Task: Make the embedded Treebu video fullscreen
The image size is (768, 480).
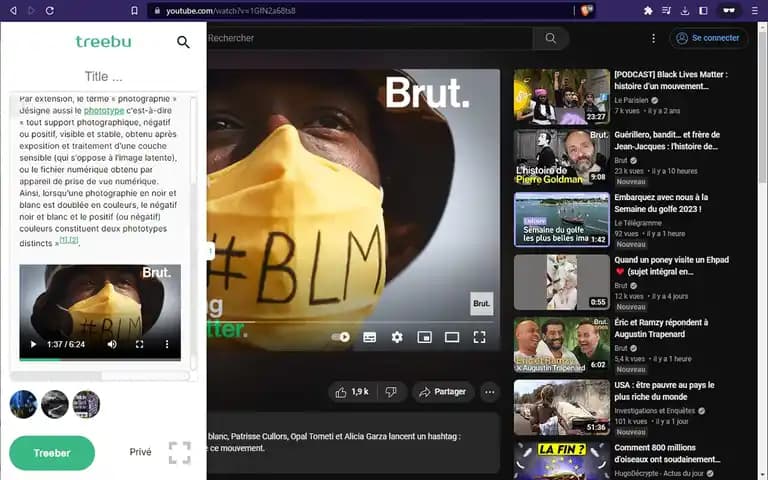Action: coord(140,344)
